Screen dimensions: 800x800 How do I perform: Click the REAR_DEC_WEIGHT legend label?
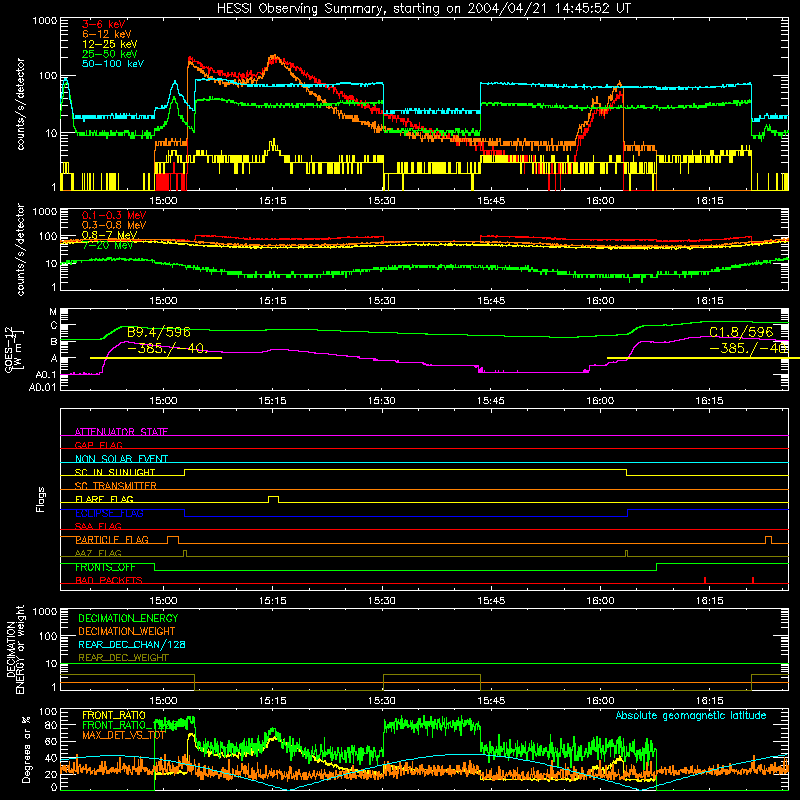(x=123, y=658)
